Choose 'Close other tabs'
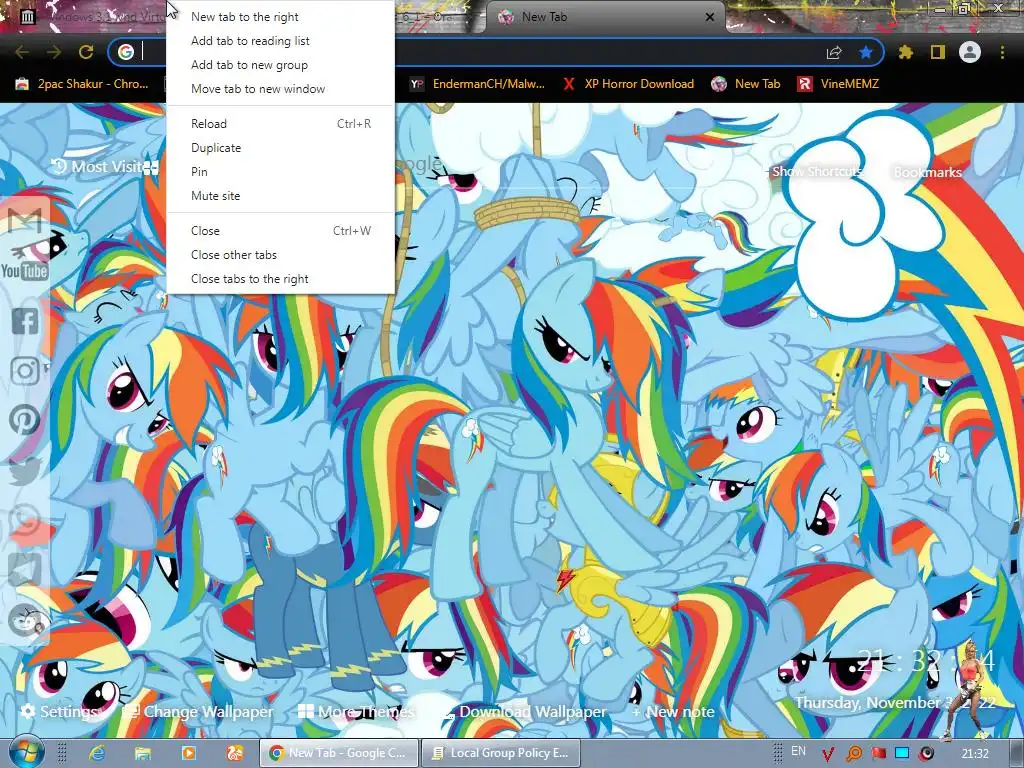Image resolution: width=1024 pixels, height=768 pixels. click(280, 255)
